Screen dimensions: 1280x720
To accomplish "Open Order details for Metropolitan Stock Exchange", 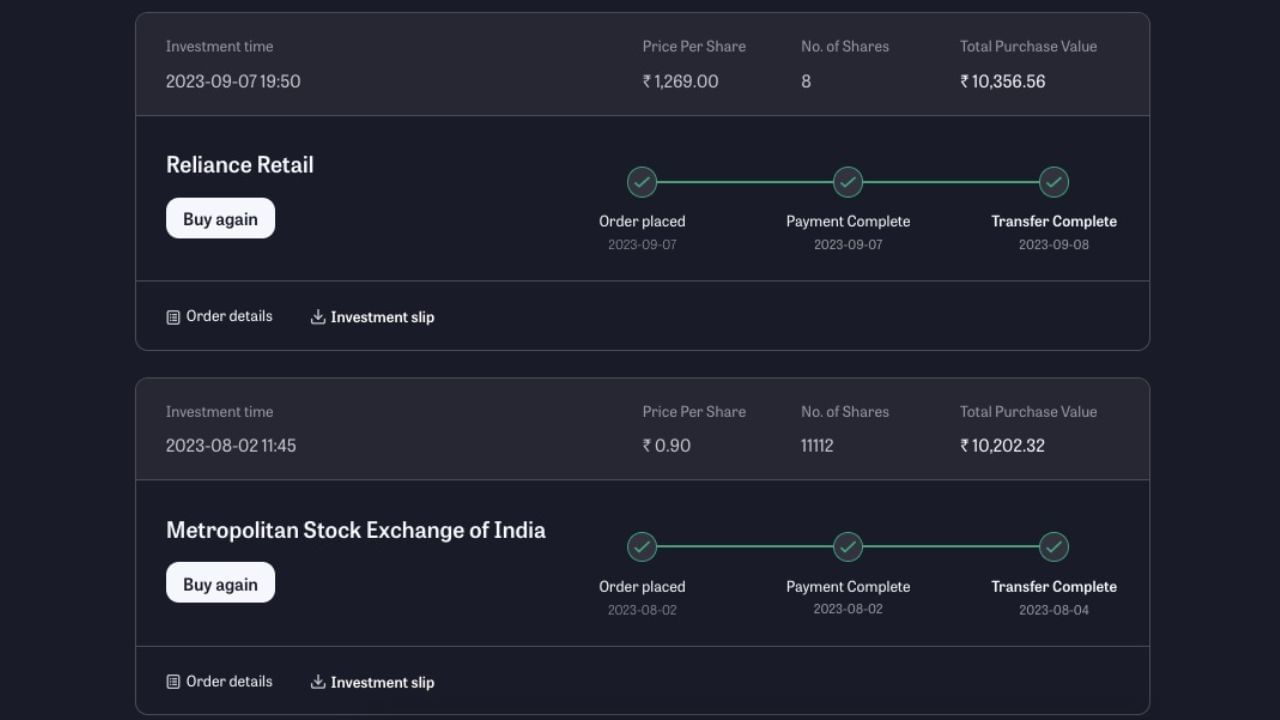I will pos(219,681).
